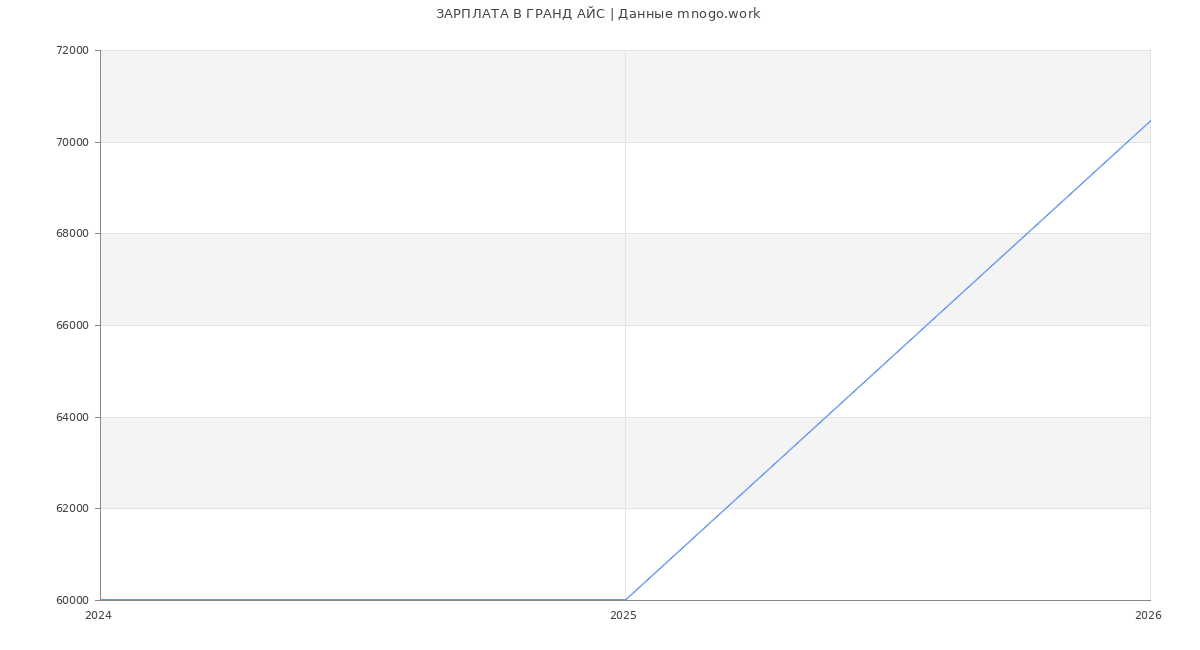Select the 68000 y-axis label
Image resolution: width=1200 pixels, height=650 pixels.
point(72,234)
